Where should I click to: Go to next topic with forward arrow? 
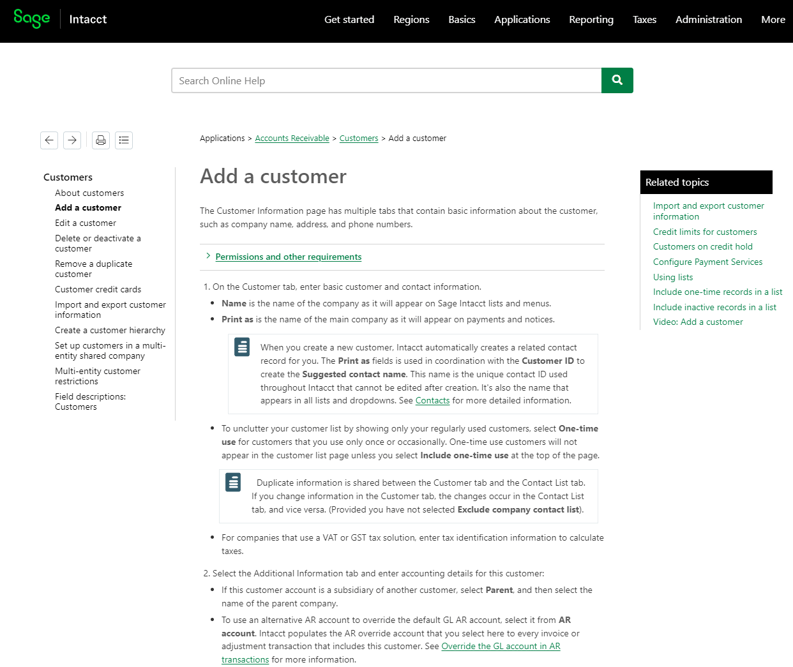click(x=72, y=140)
